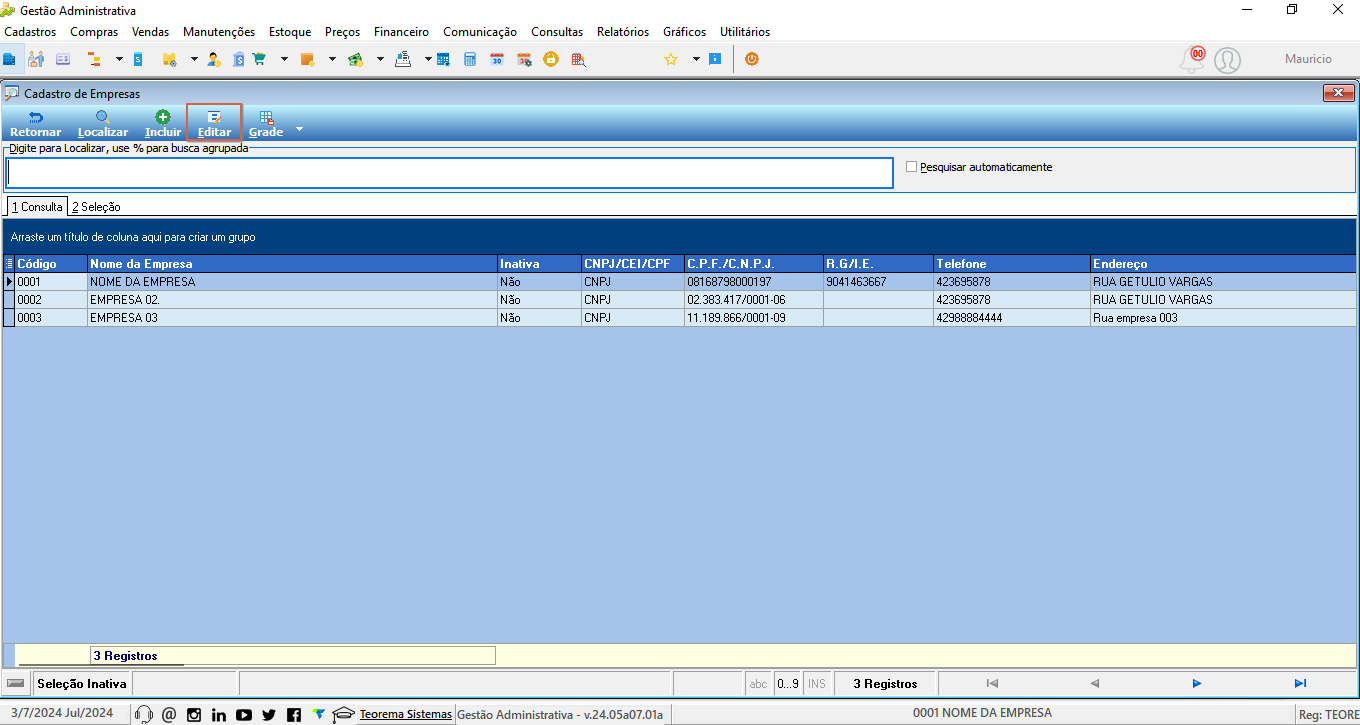Expand dropdown next to money bills icon
Image resolution: width=1360 pixels, height=725 pixels.
point(380,60)
